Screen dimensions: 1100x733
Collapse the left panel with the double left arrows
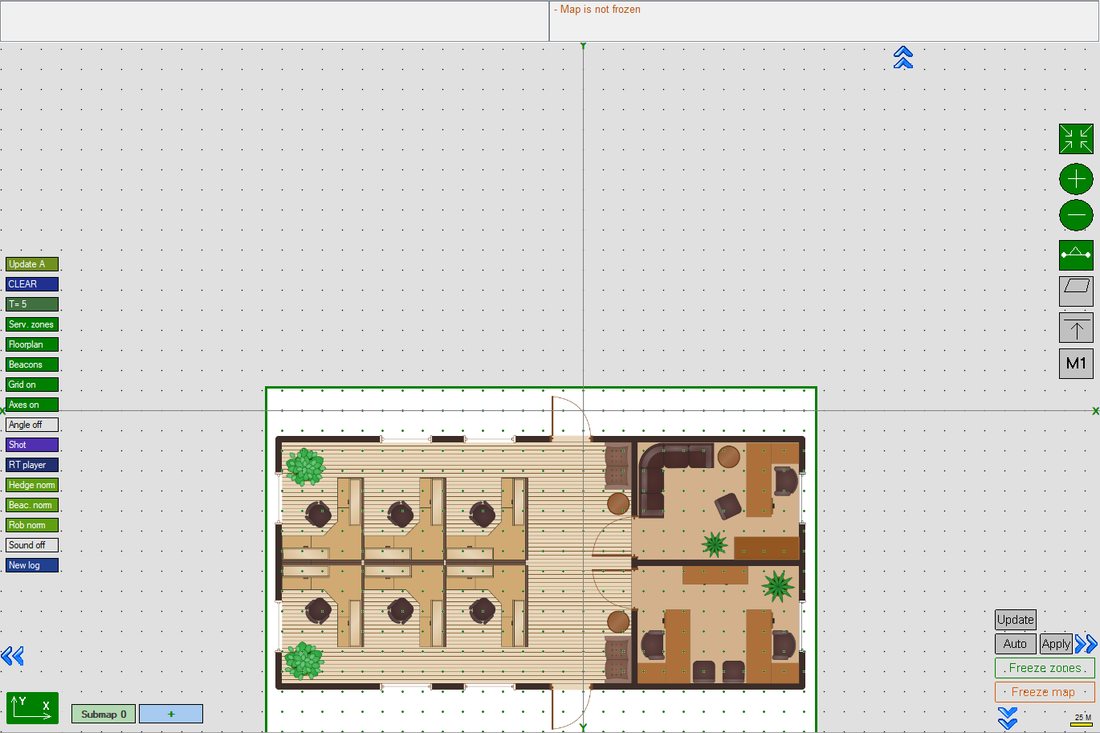pos(13,656)
